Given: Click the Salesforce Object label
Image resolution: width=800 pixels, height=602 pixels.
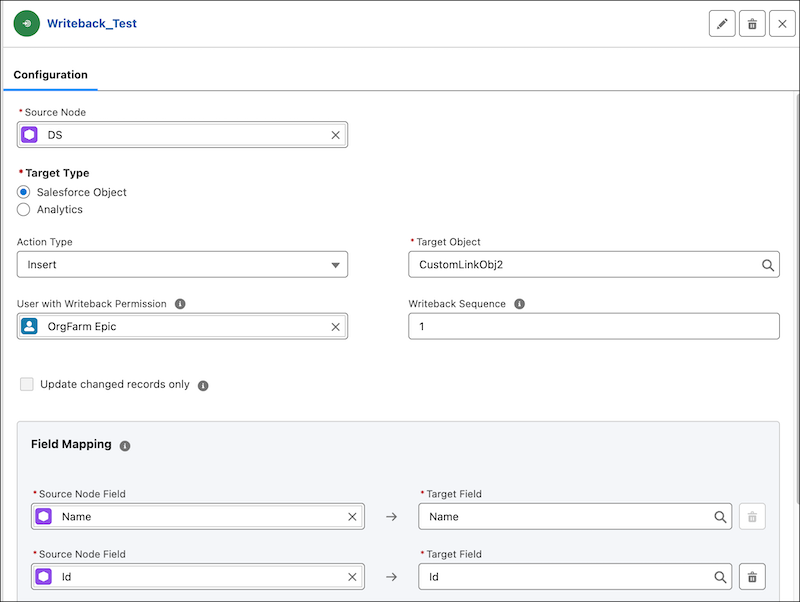Looking at the screenshot, I should click(82, 192).
